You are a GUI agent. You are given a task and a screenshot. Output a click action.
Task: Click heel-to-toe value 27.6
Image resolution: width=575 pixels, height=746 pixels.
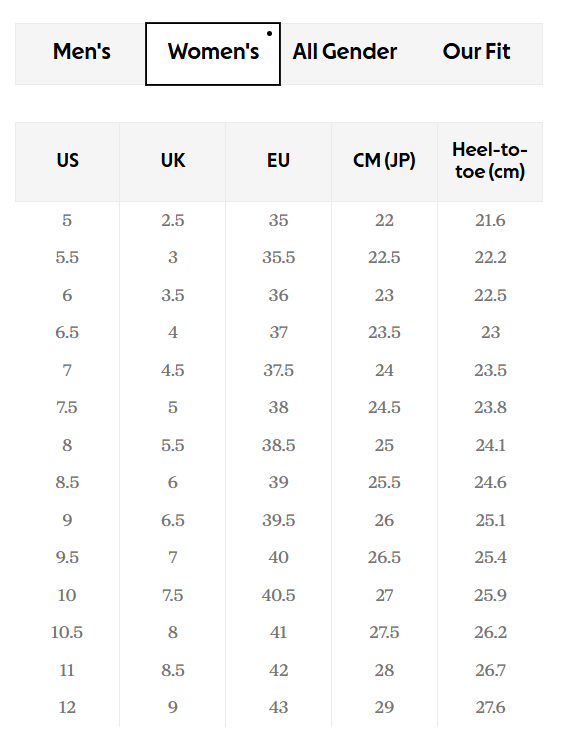(490, 707)
